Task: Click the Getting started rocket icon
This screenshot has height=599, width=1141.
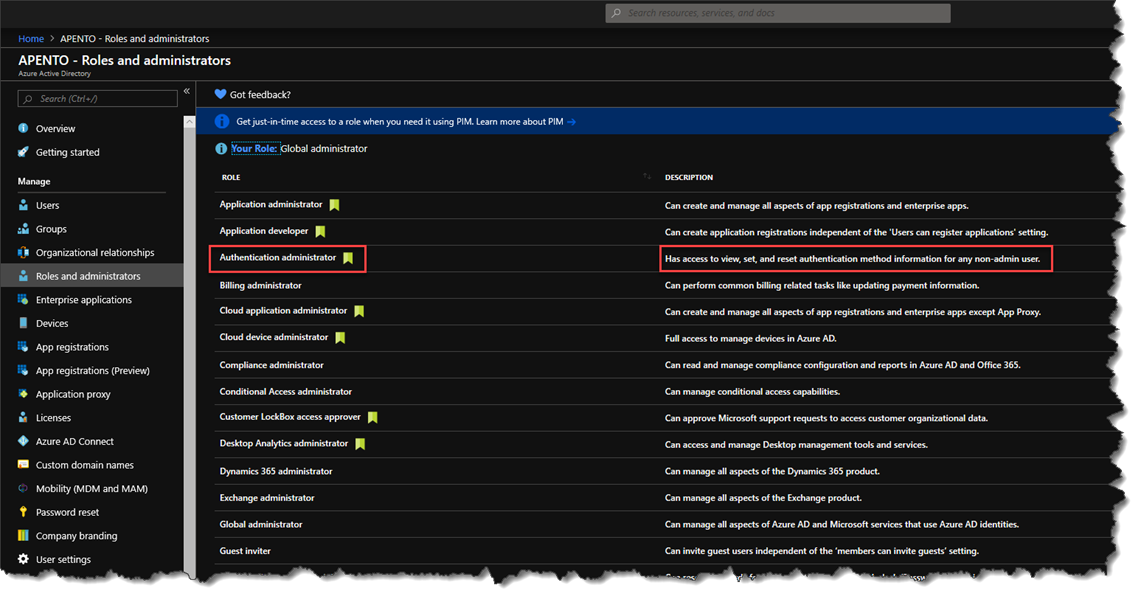Action: [x=23, y=151]
